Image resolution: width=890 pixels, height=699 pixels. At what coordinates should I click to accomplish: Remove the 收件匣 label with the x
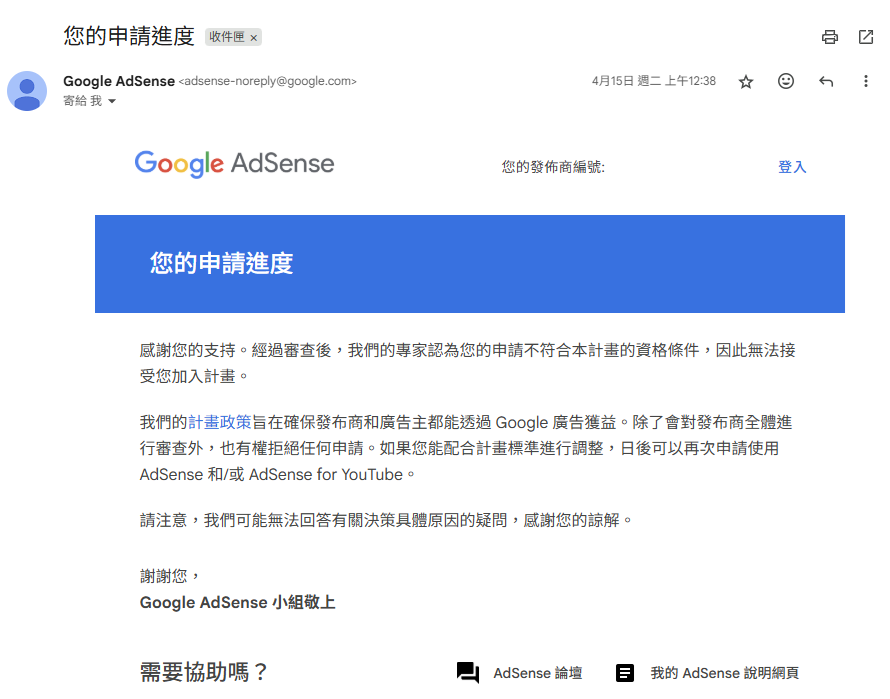pyautogui.click(x=254, y=37)
